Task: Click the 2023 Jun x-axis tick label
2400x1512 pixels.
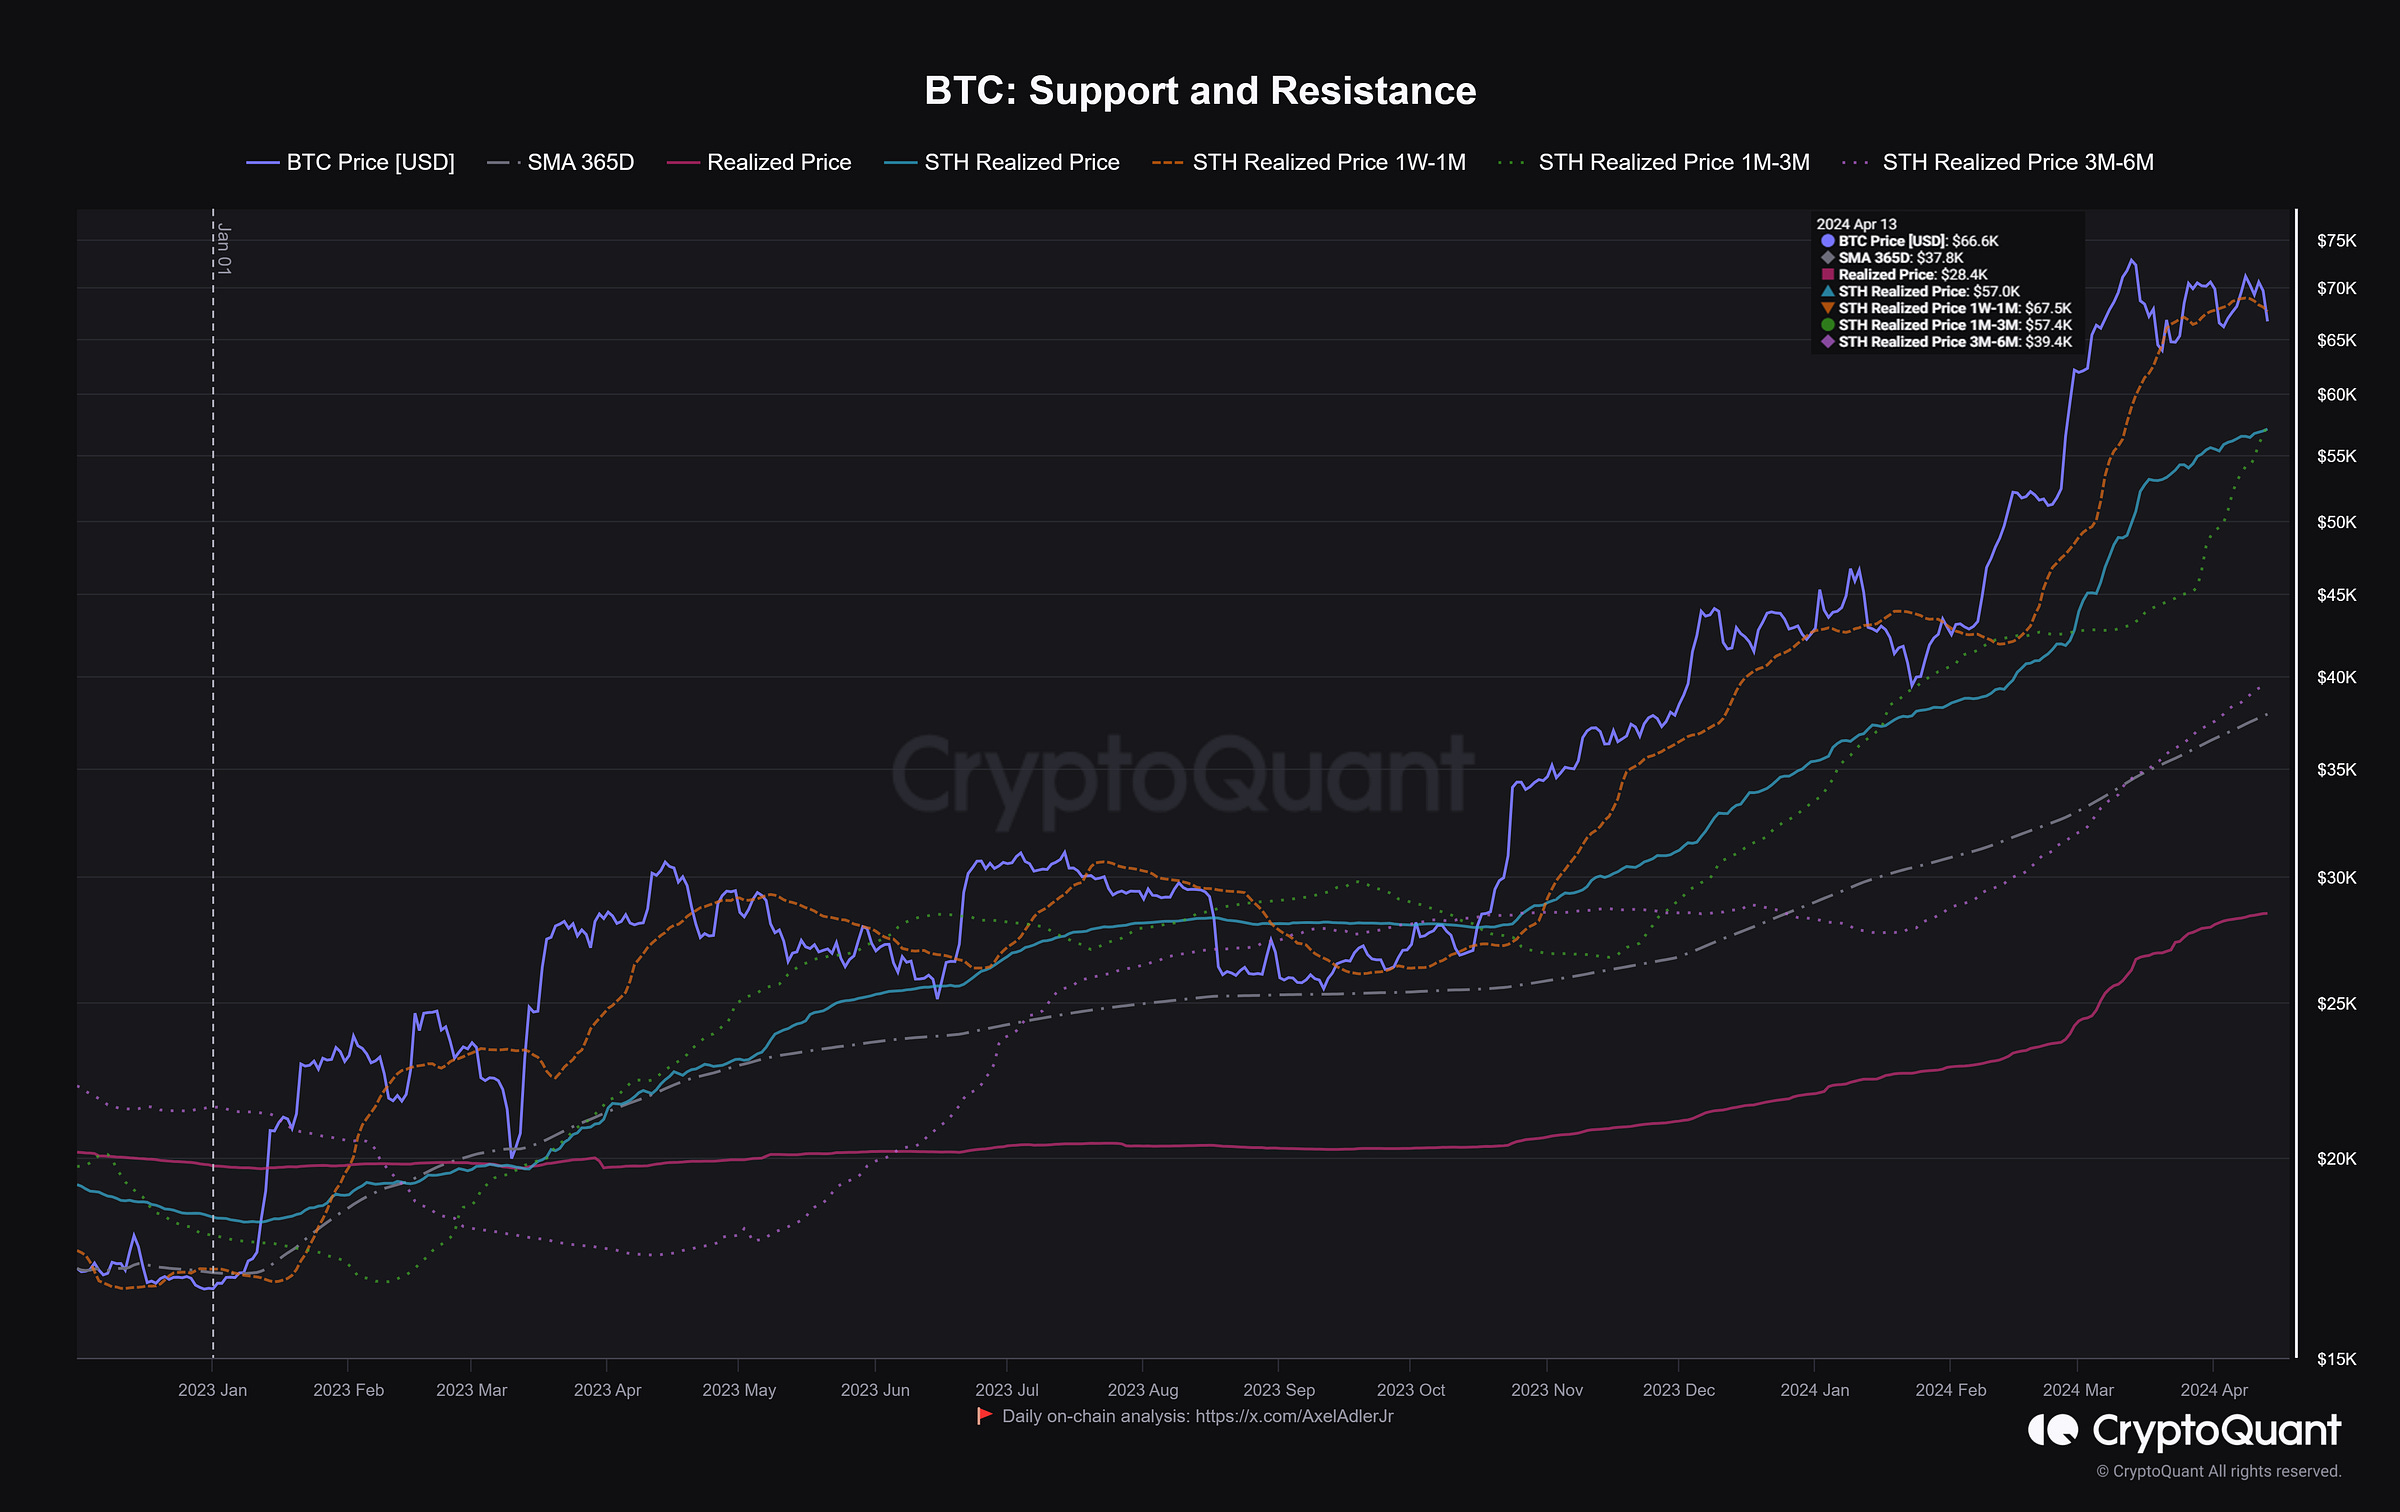Action: 875,1390
